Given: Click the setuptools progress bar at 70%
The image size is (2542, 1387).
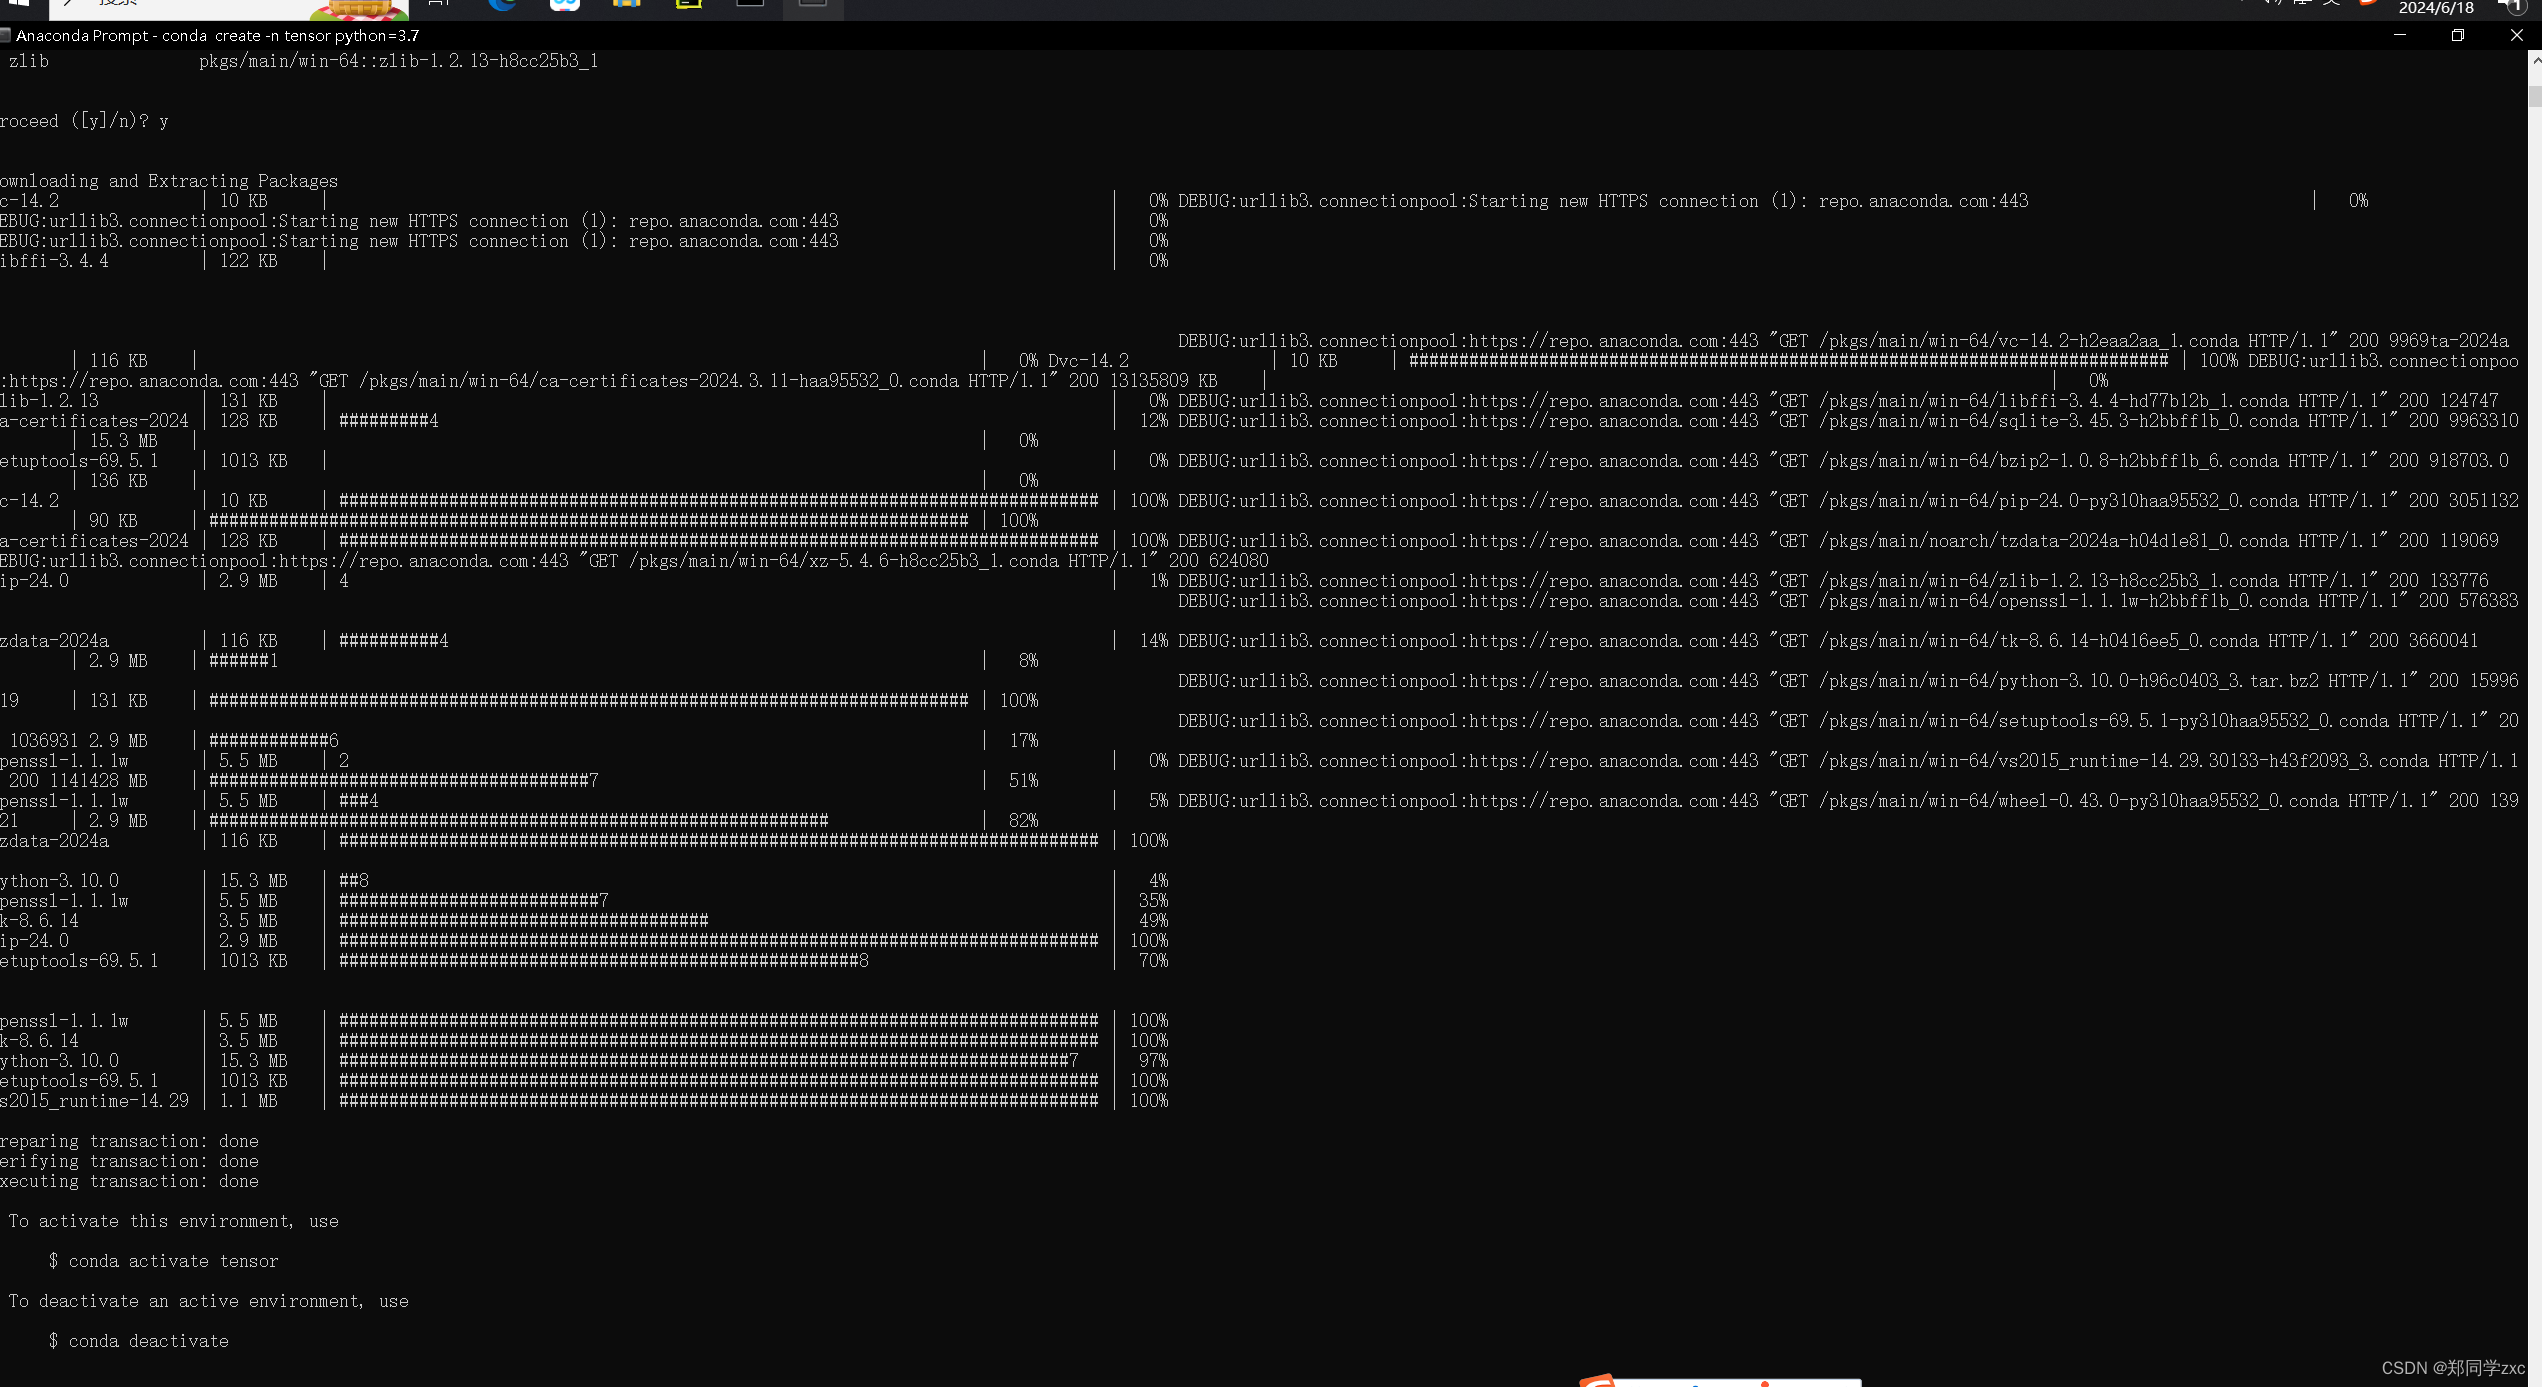Looking at the screenshot, I should tap(604, 961).
